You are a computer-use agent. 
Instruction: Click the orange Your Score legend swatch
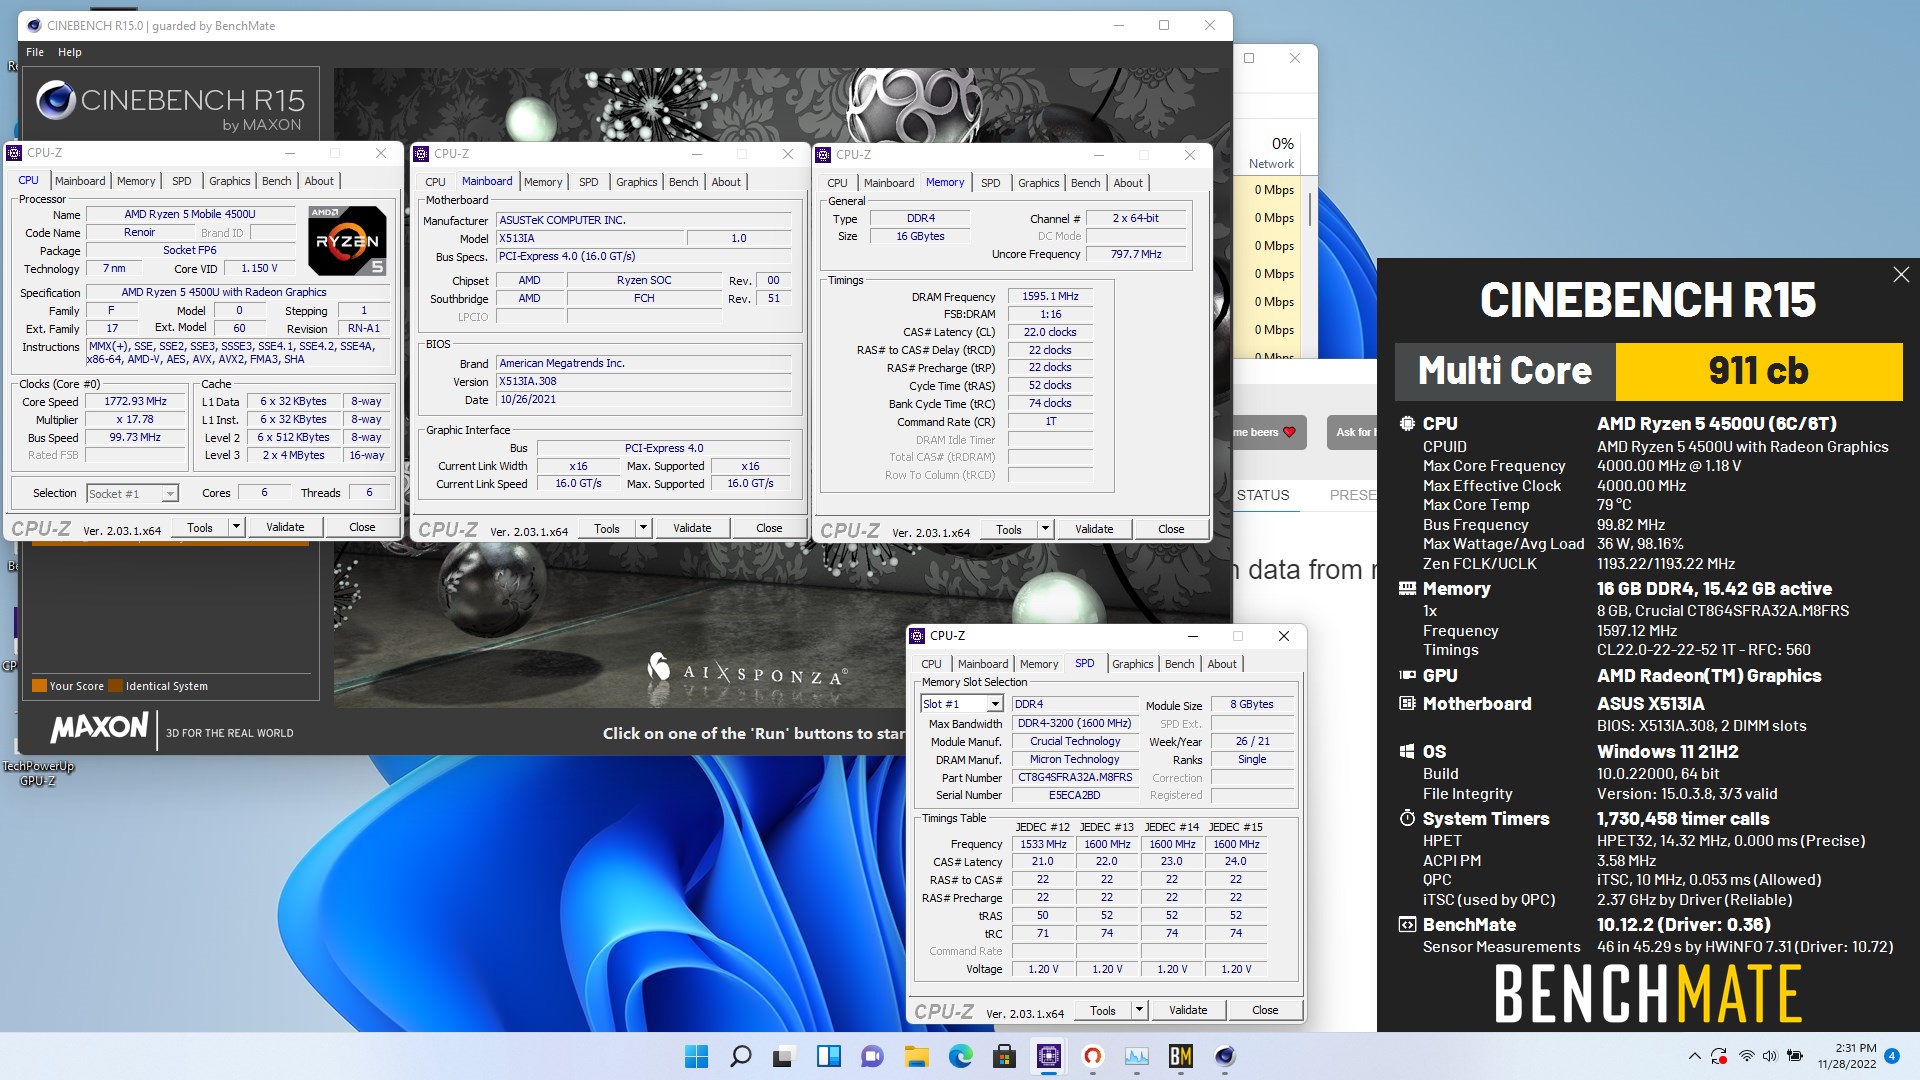[x=40, y=686]
